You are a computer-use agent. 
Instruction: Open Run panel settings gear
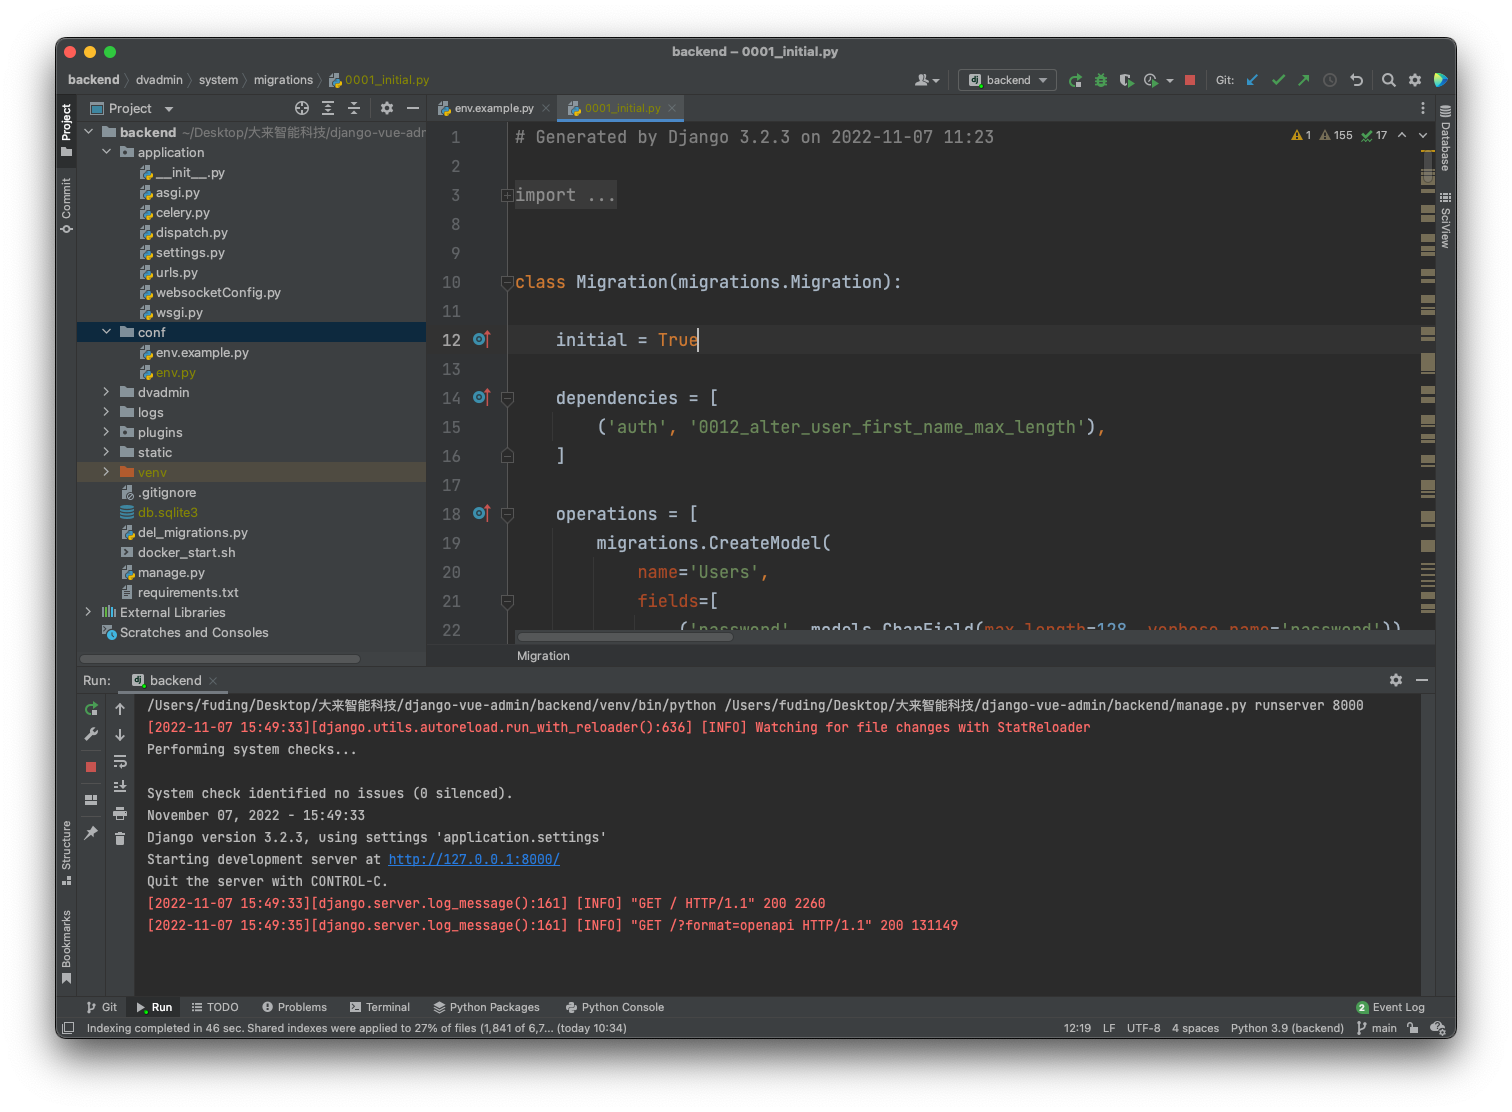pos(1396,680)
